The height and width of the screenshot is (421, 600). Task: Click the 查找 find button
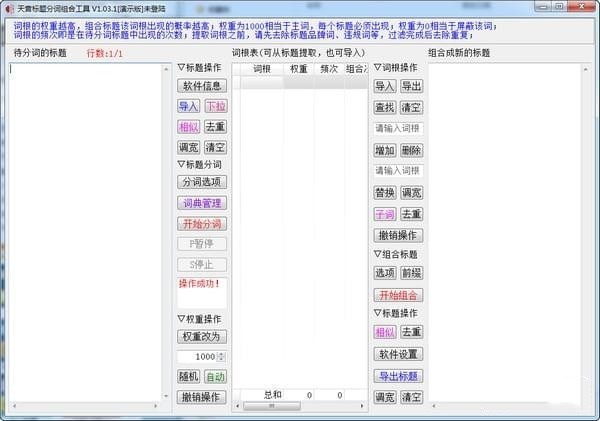click(385, 108)
